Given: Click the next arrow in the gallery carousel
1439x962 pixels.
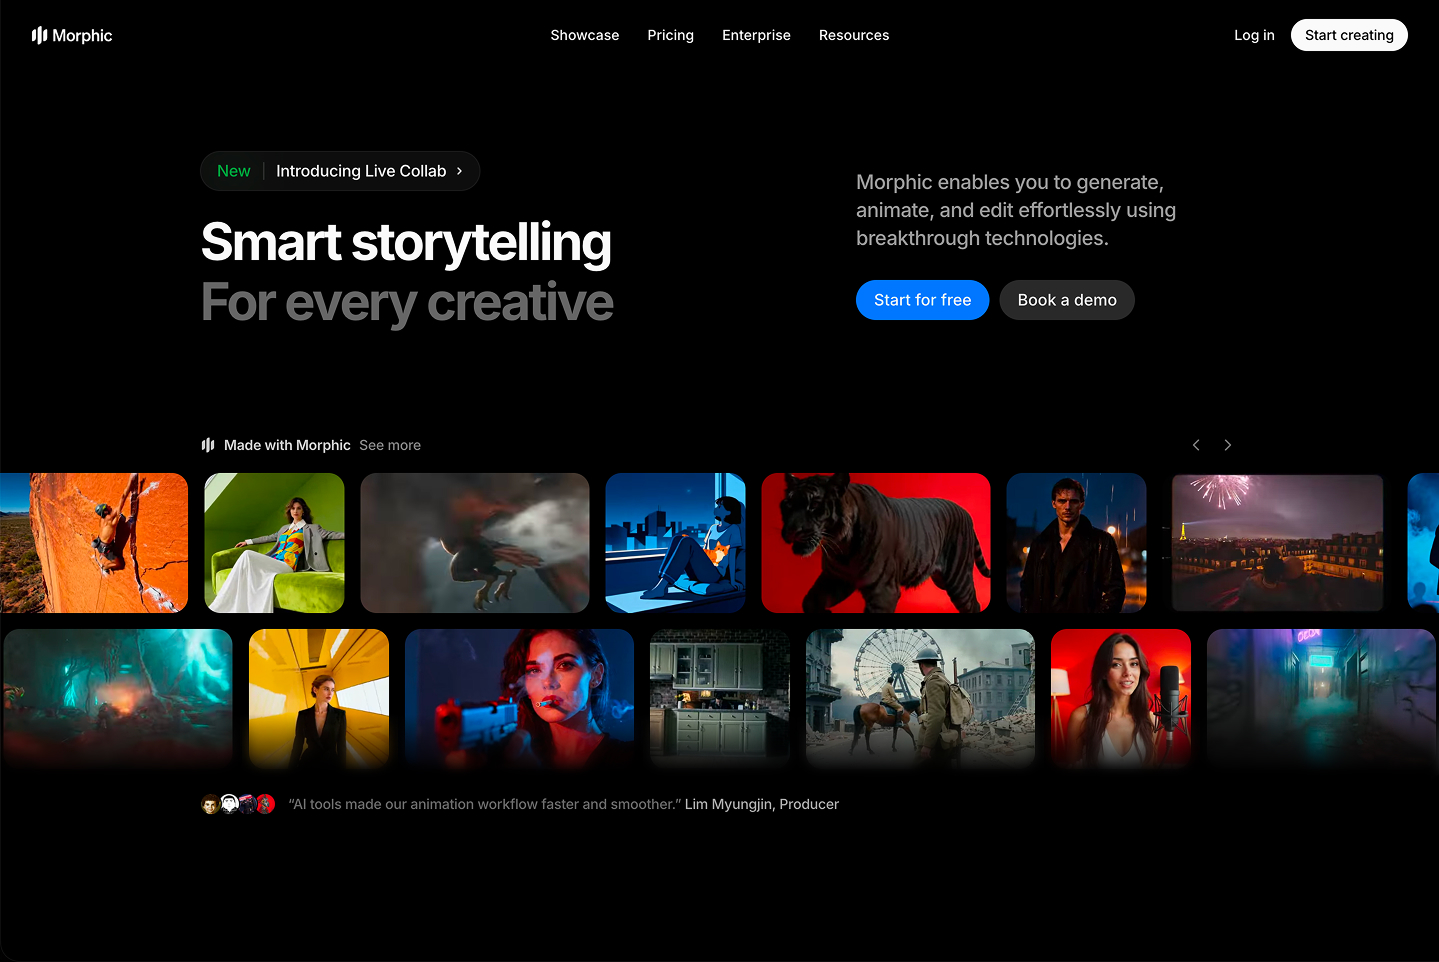Looking at the screenshot, I should coord(1228,445).
